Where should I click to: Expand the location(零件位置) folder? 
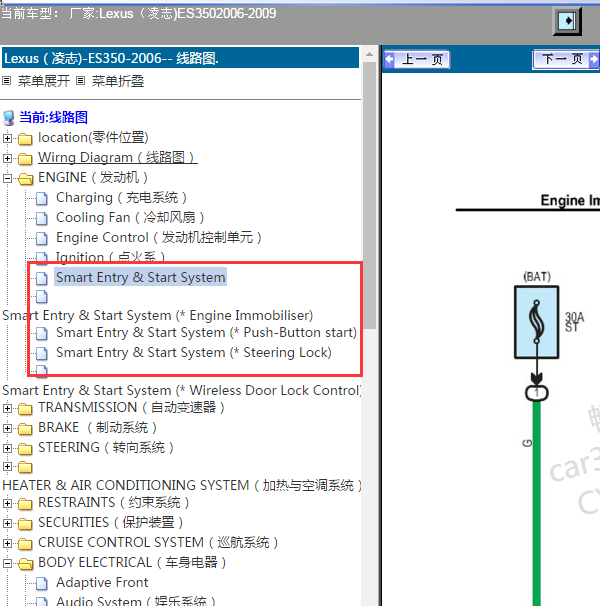[7, 138]
